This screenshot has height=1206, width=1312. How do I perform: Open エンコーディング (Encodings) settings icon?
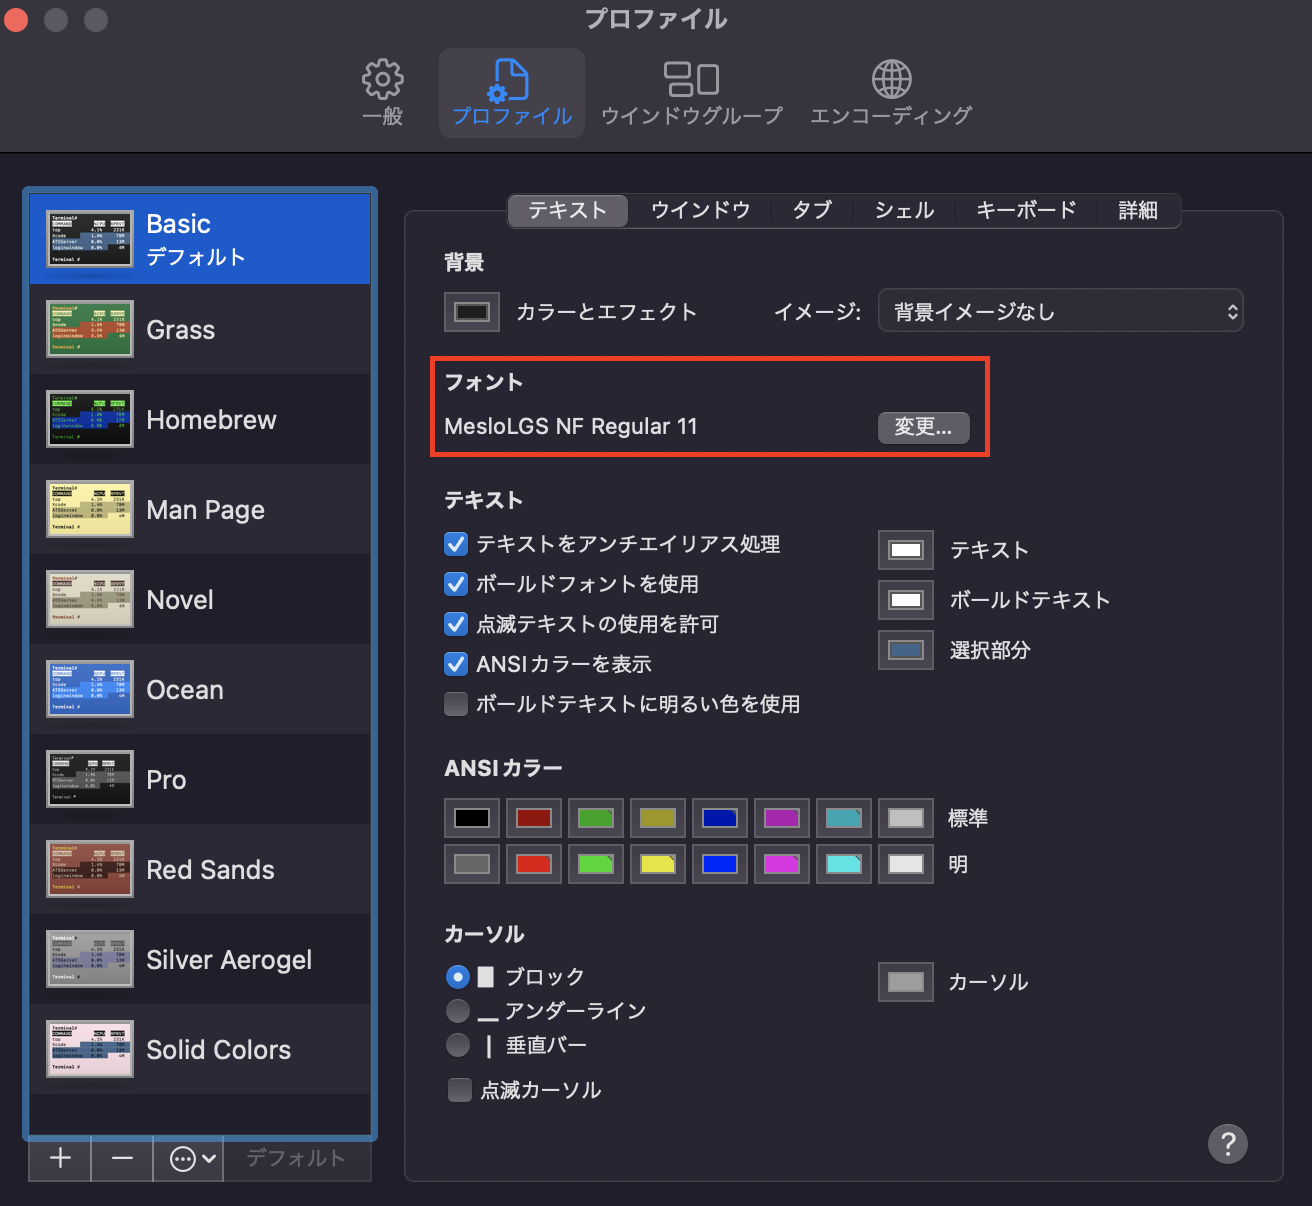(x=891, y=90)
